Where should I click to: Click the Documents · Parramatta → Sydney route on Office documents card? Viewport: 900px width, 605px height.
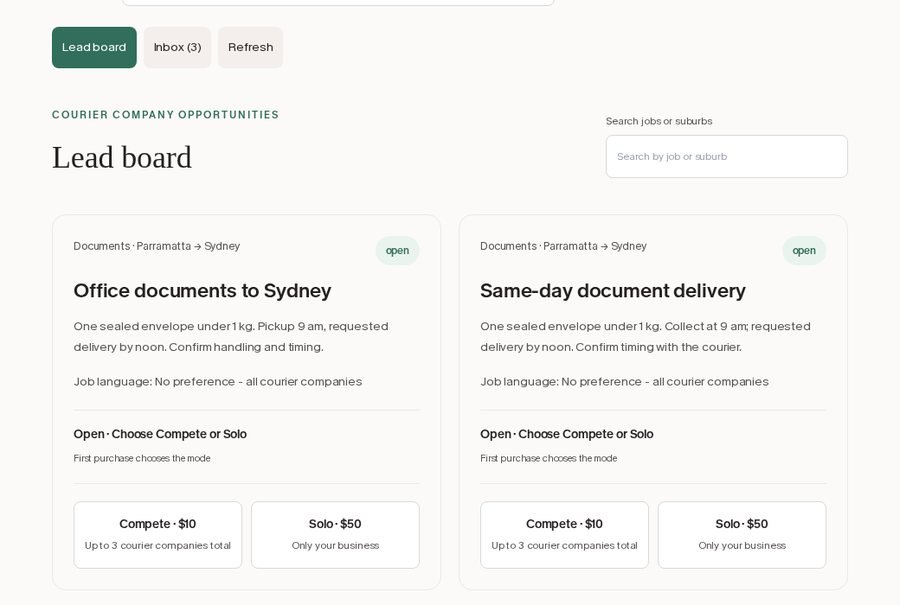tap(157, 246)
